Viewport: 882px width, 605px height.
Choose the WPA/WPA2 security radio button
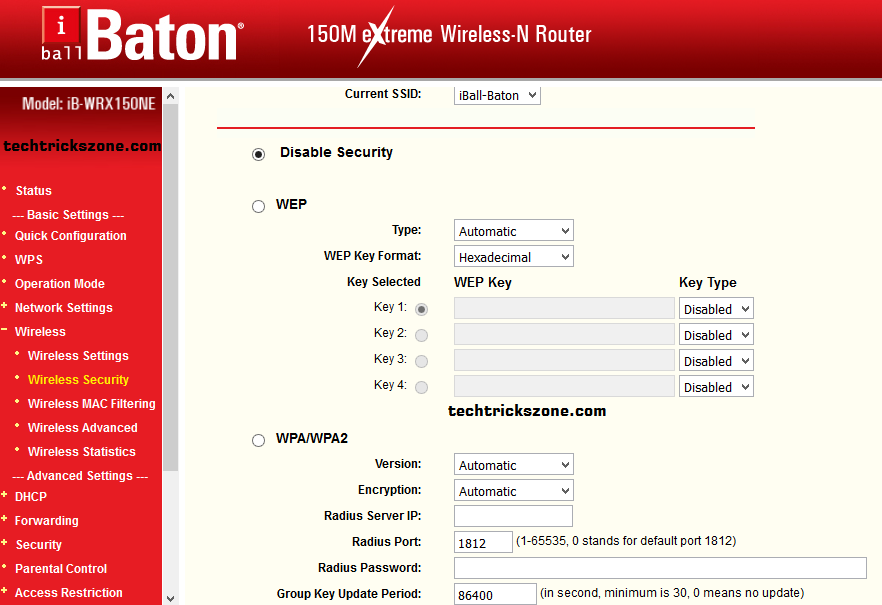pos(258,440)
